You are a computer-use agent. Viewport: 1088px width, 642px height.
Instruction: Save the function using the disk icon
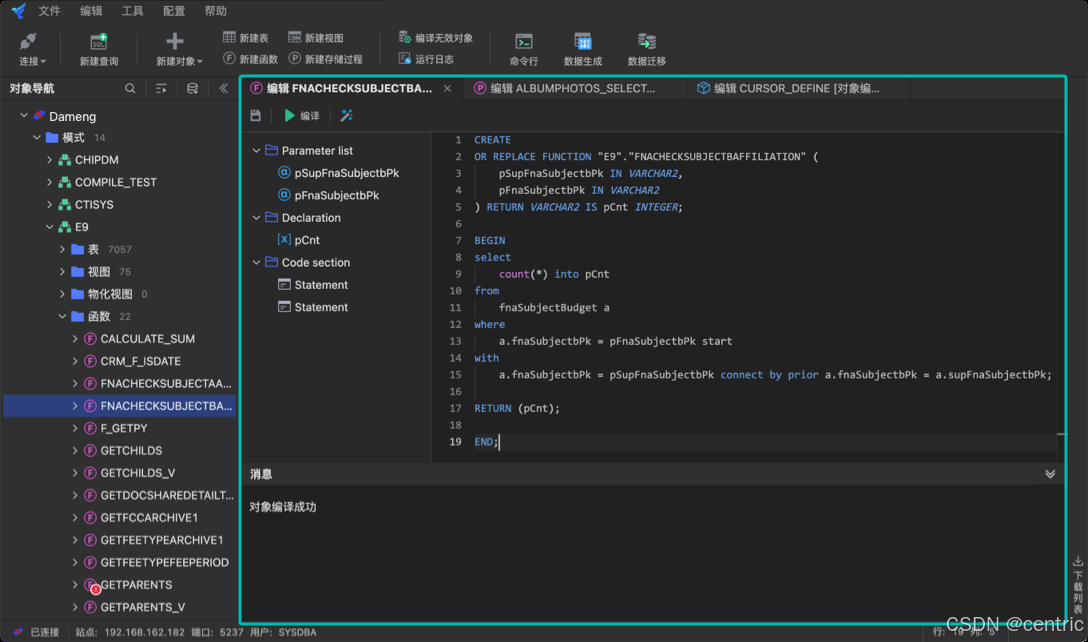tap(256, 115)
